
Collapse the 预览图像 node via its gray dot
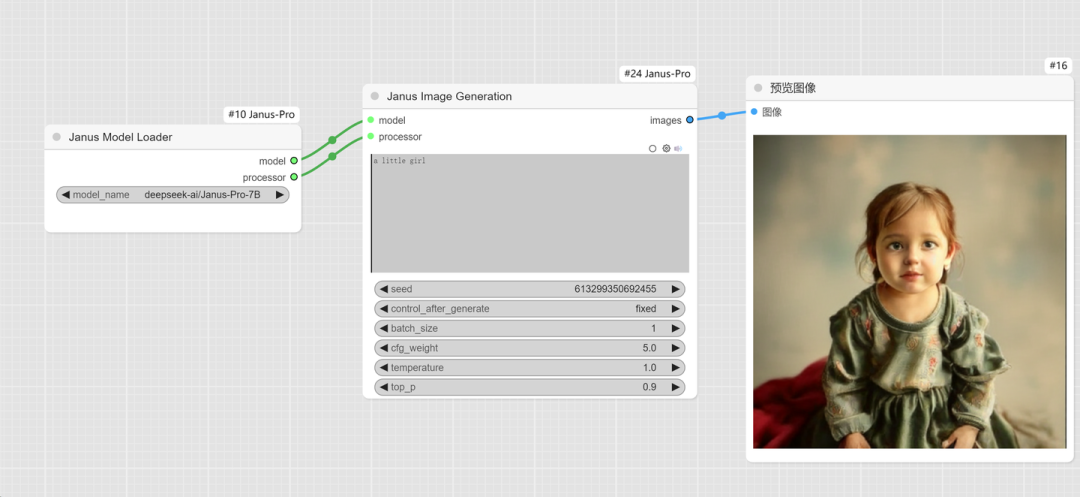coord(758,88)
